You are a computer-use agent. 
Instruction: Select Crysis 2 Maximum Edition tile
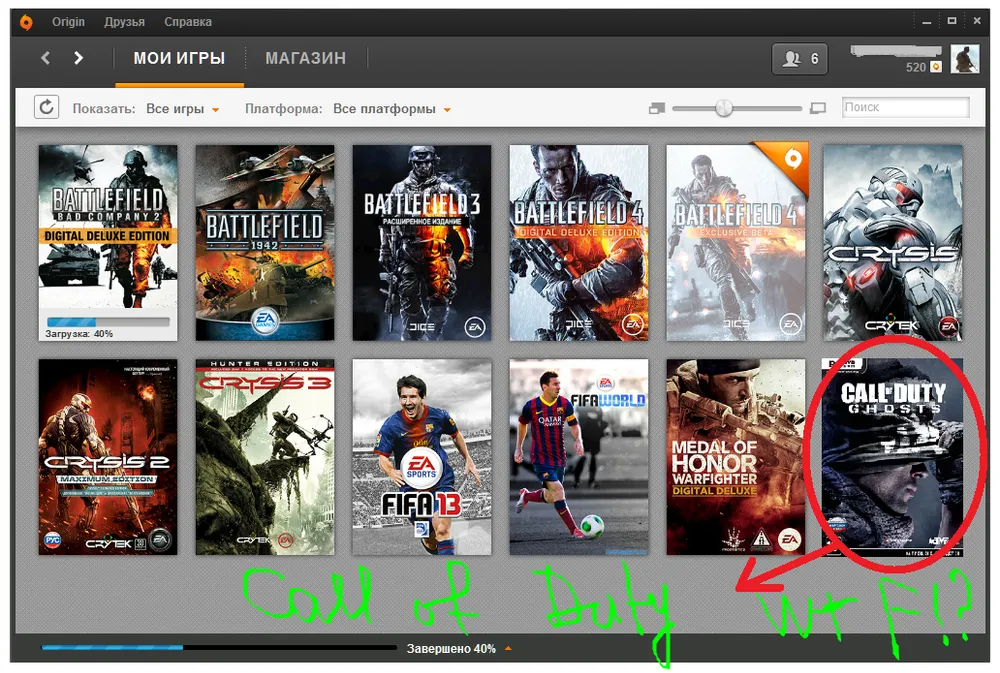[x=108, y=457]
